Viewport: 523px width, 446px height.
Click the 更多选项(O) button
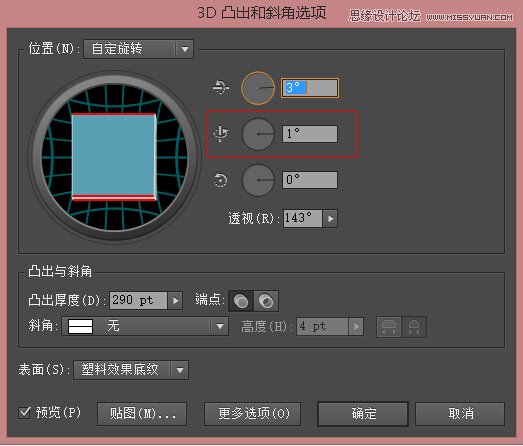[x=252, y=414]
